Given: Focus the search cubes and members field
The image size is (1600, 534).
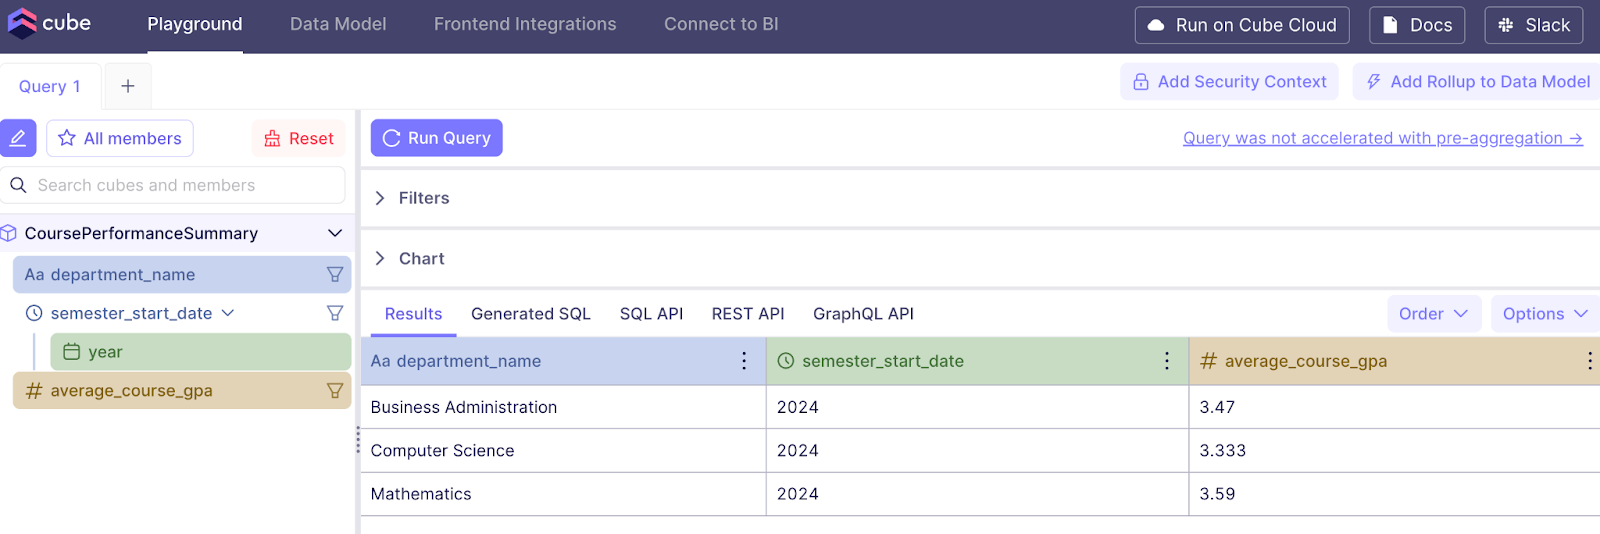Looking at the screenshot, I should [185, 185].
